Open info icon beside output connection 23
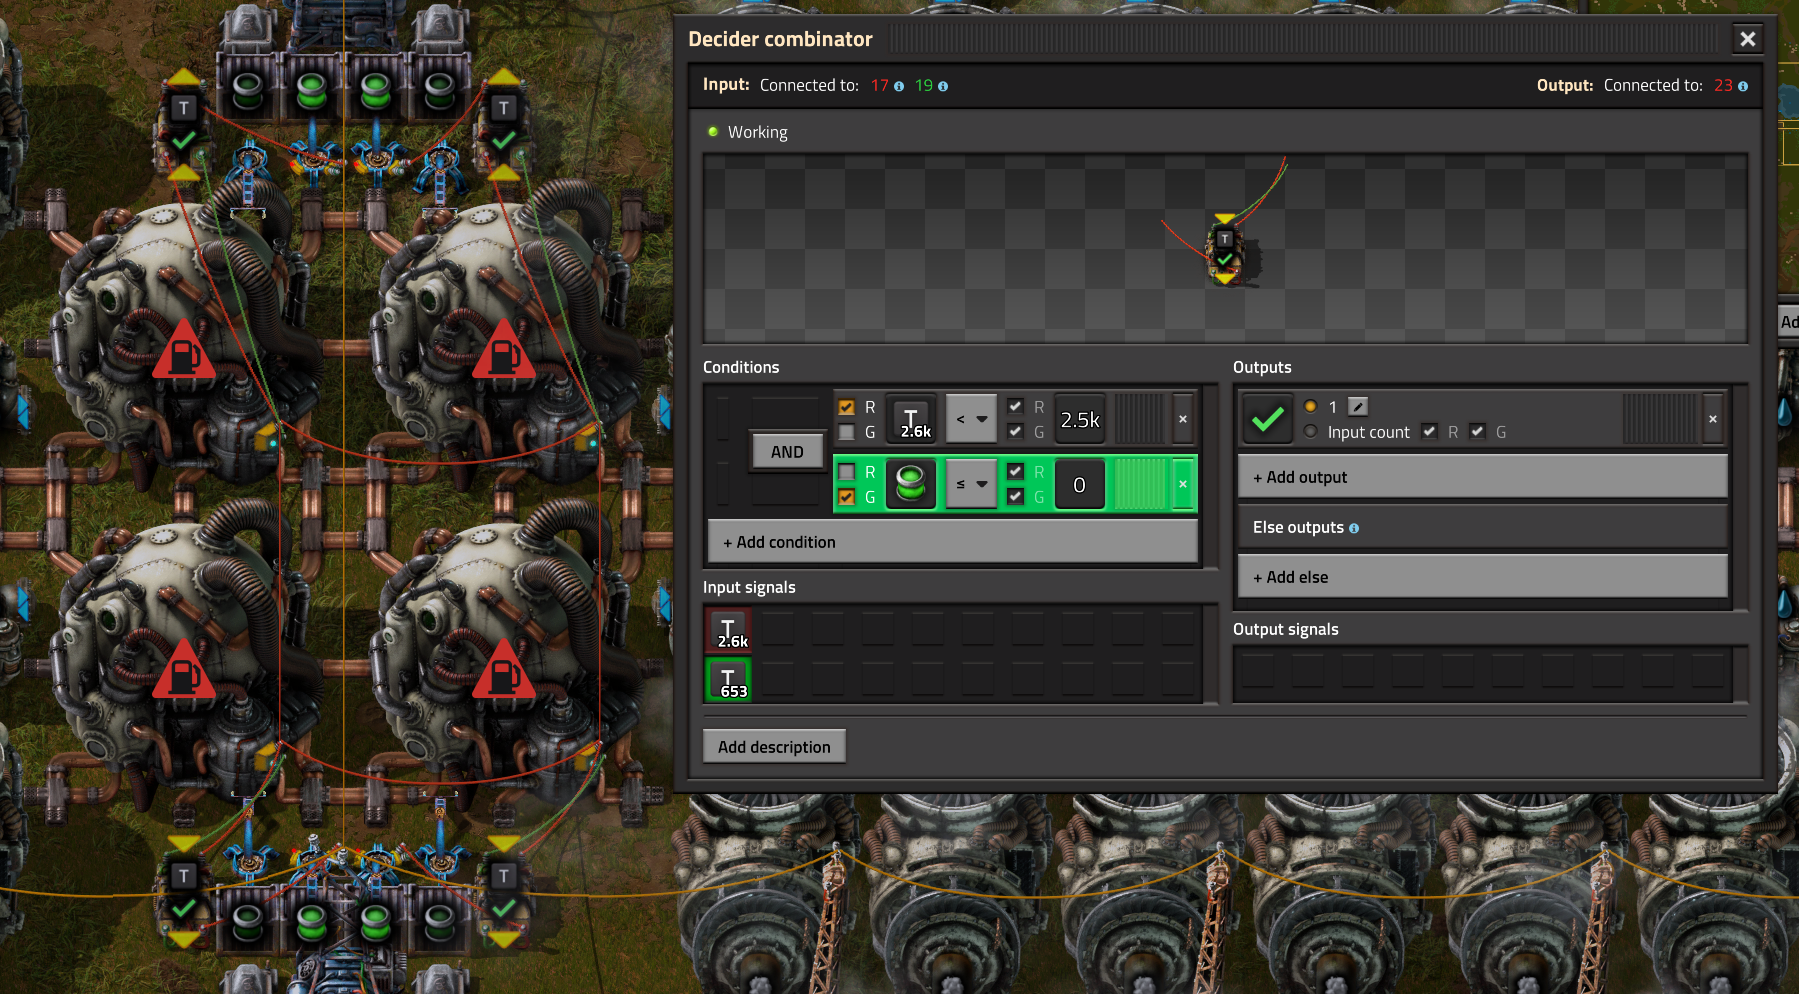1799x994 pixels. pos(1743,87)
